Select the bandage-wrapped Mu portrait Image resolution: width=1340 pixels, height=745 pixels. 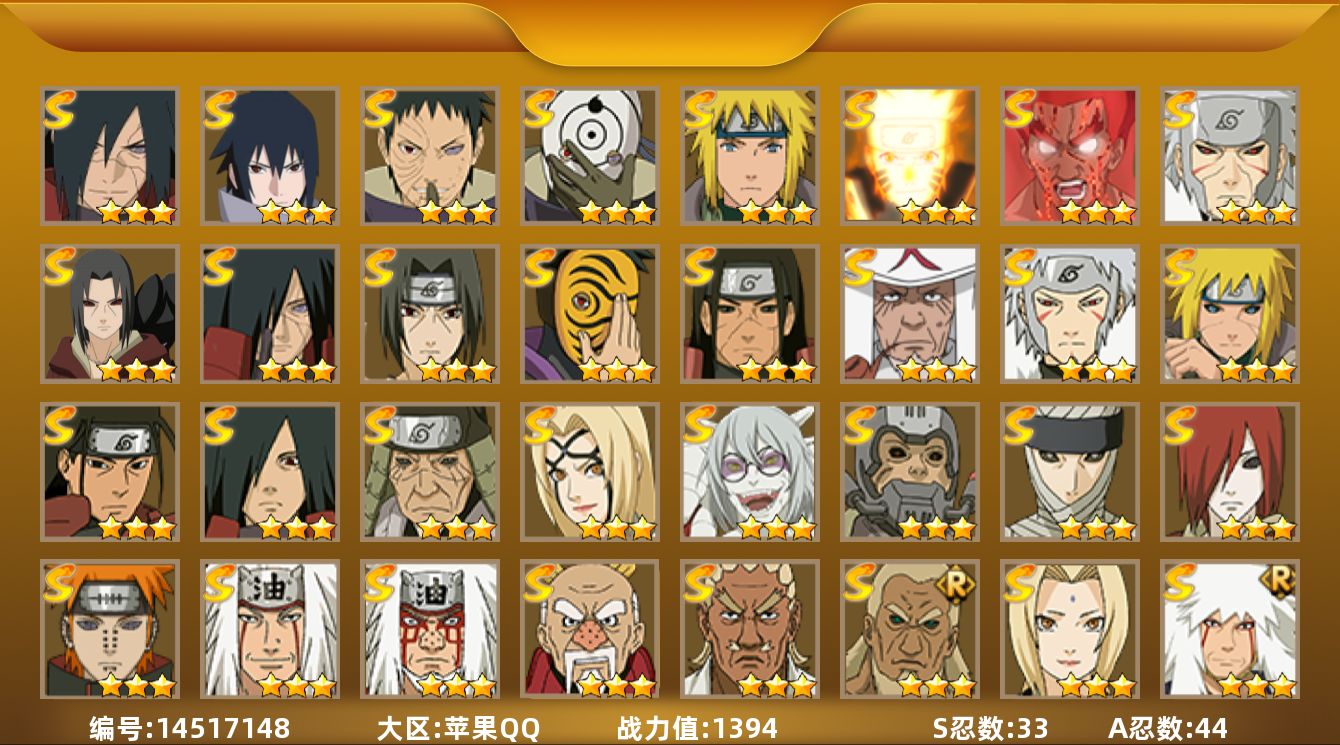pos(1069,471)
